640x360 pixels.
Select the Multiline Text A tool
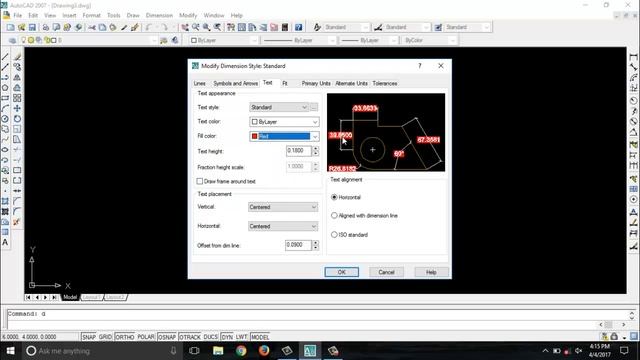click(5, 242)
